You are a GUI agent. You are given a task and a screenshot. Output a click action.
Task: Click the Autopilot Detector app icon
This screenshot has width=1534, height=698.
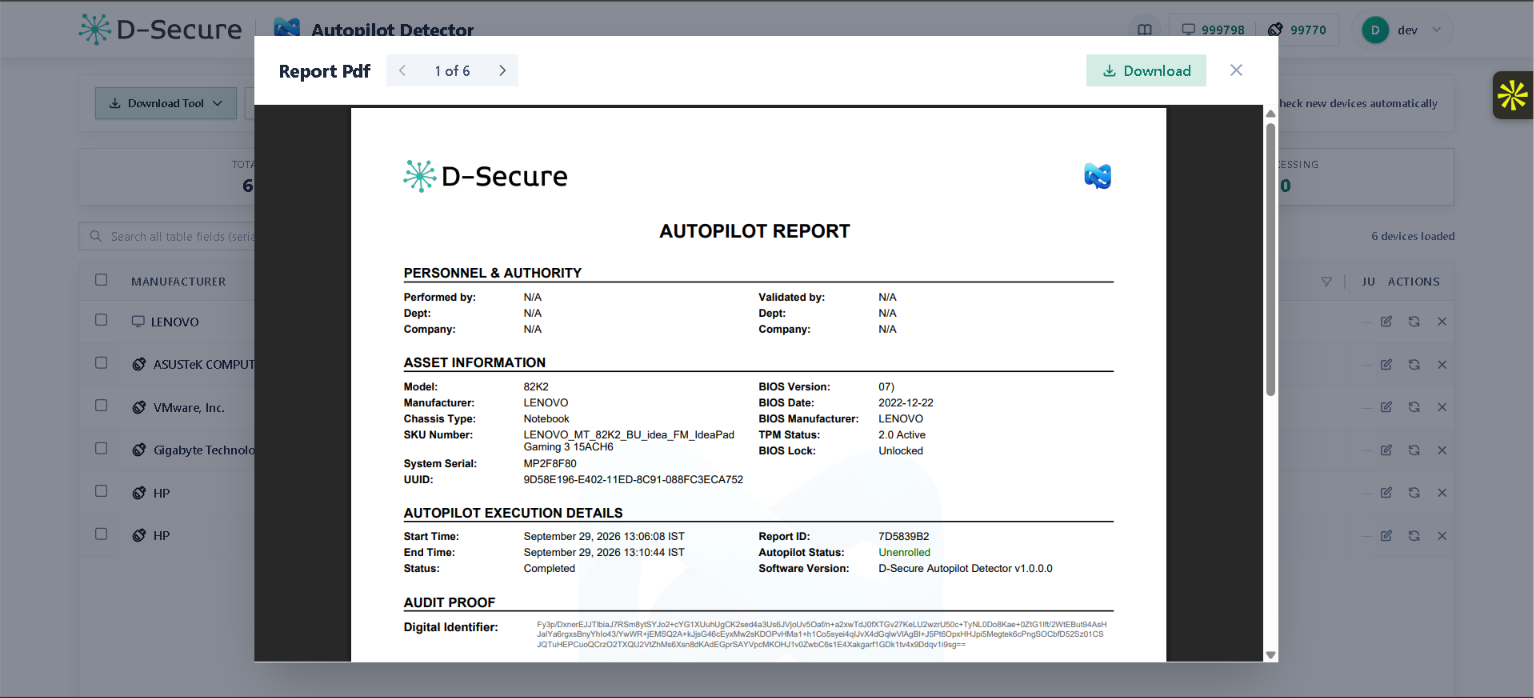[287, 29]
